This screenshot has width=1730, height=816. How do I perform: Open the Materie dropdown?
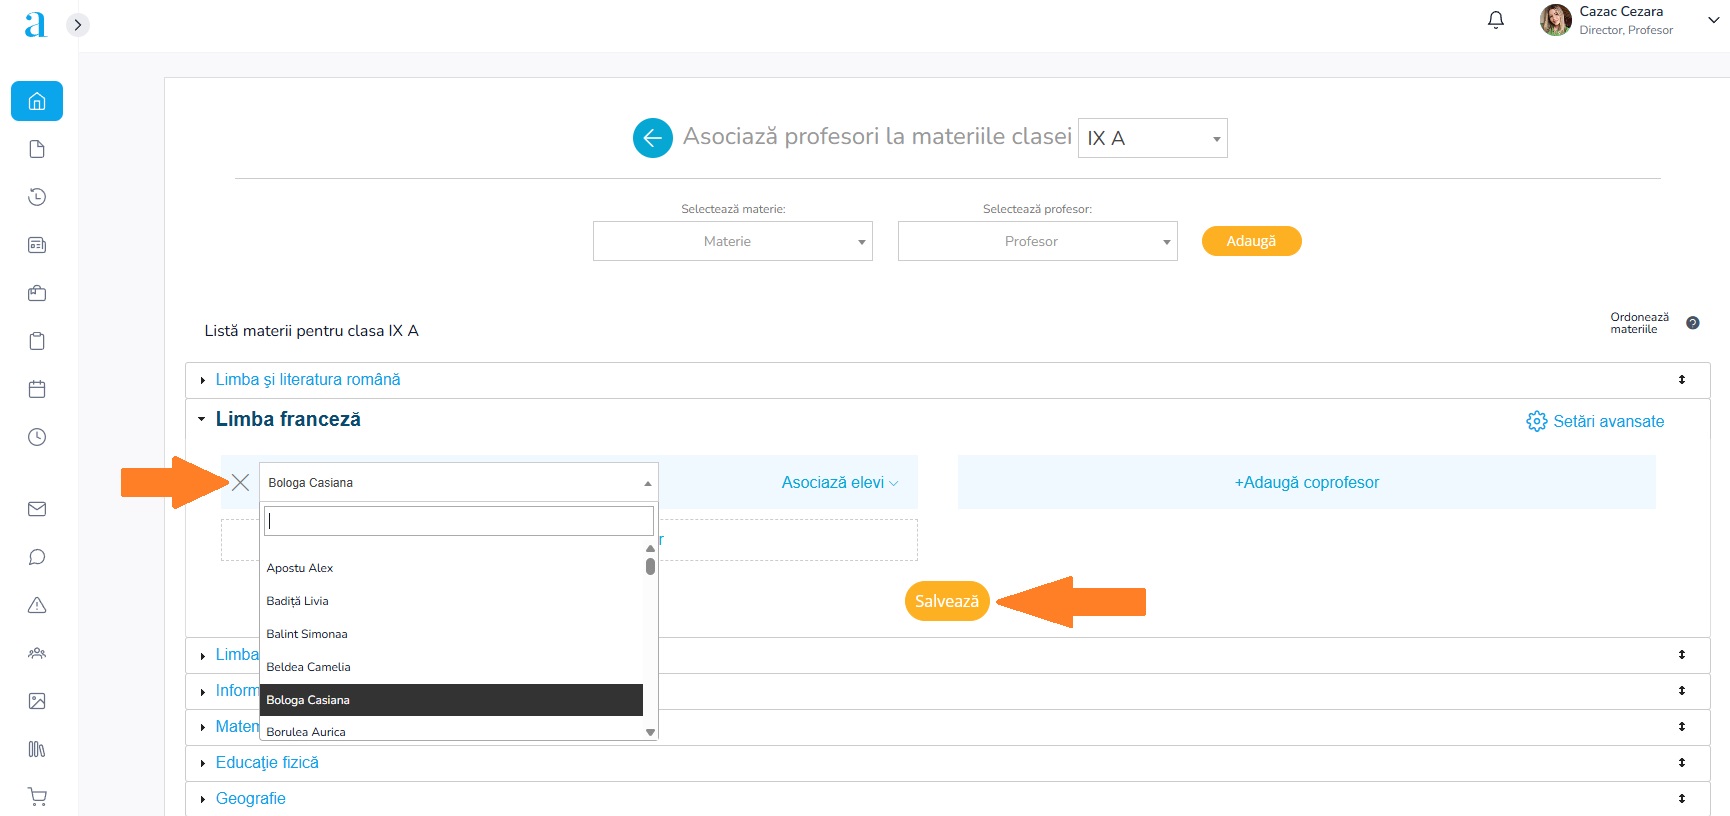coord(732,241)
